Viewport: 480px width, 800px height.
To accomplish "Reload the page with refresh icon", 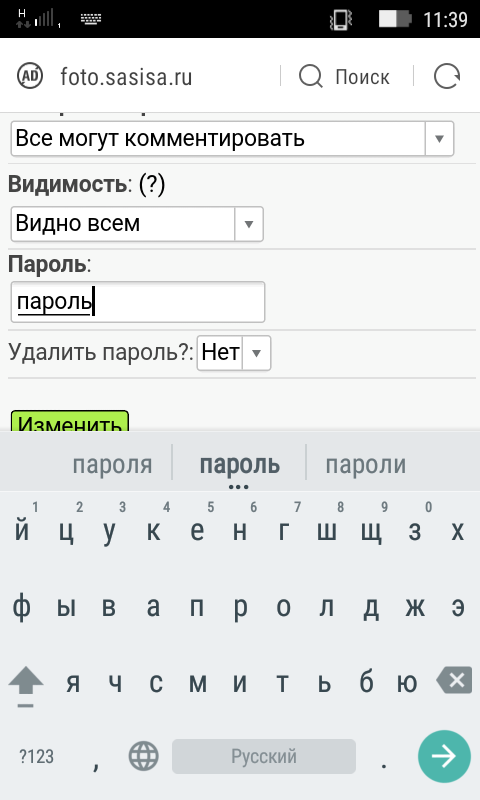I will (447, 76).
